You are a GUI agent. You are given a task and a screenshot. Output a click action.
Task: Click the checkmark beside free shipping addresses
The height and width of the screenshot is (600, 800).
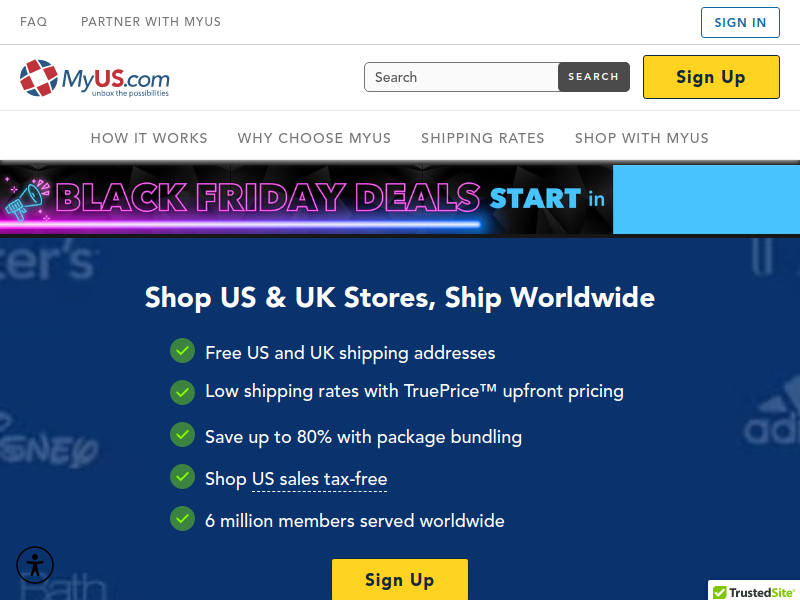[182, 351]
